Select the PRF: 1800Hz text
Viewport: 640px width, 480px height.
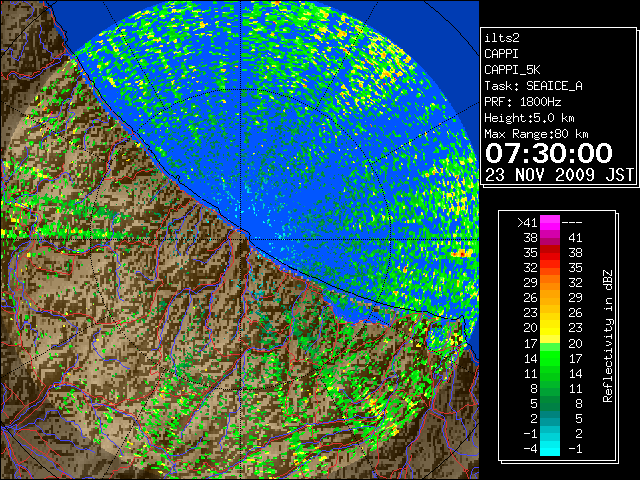point(522,102)
